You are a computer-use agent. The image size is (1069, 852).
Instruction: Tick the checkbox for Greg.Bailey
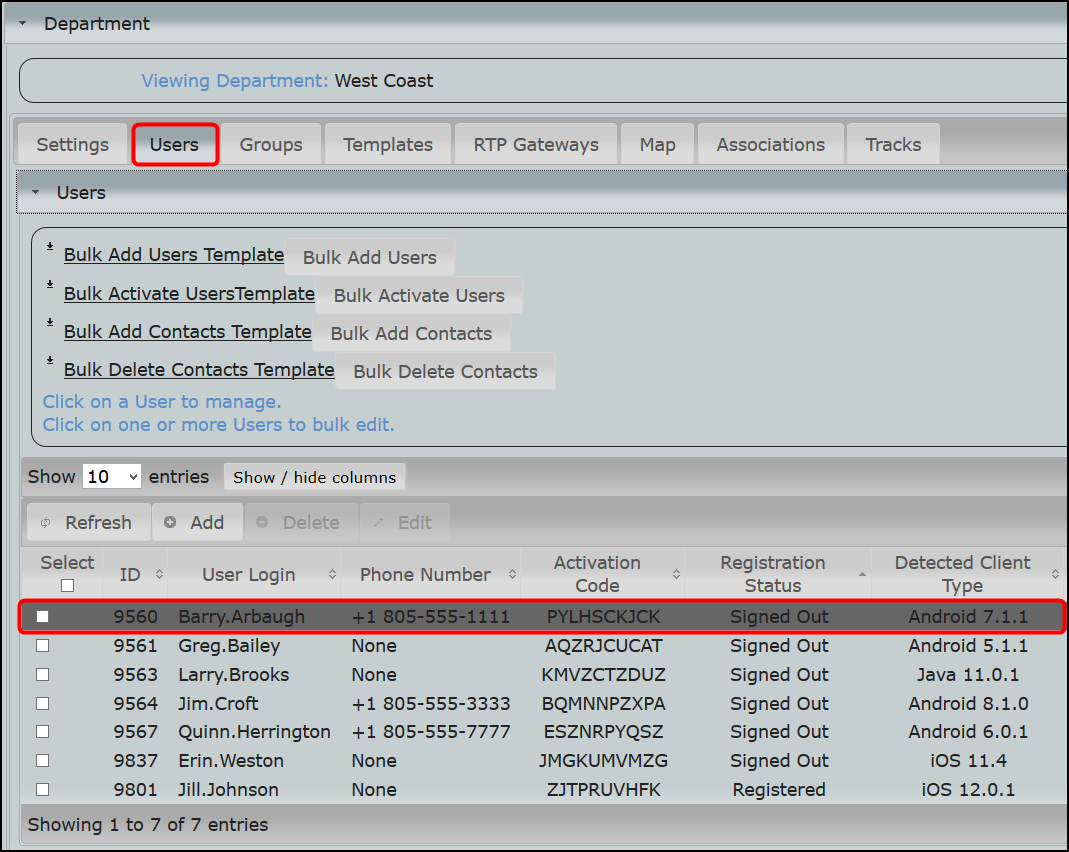(x=42, y=645)
